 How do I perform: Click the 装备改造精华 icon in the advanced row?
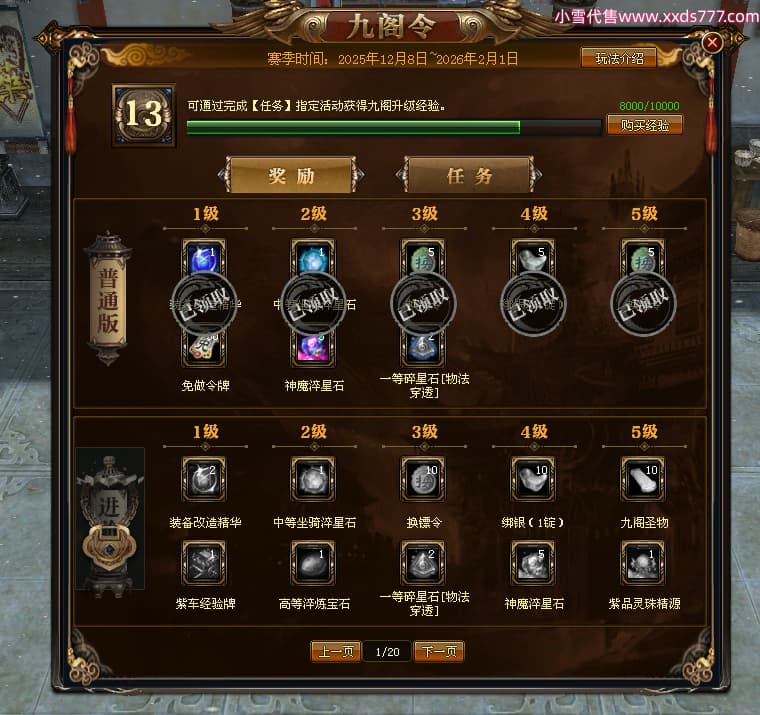(204, 479)
